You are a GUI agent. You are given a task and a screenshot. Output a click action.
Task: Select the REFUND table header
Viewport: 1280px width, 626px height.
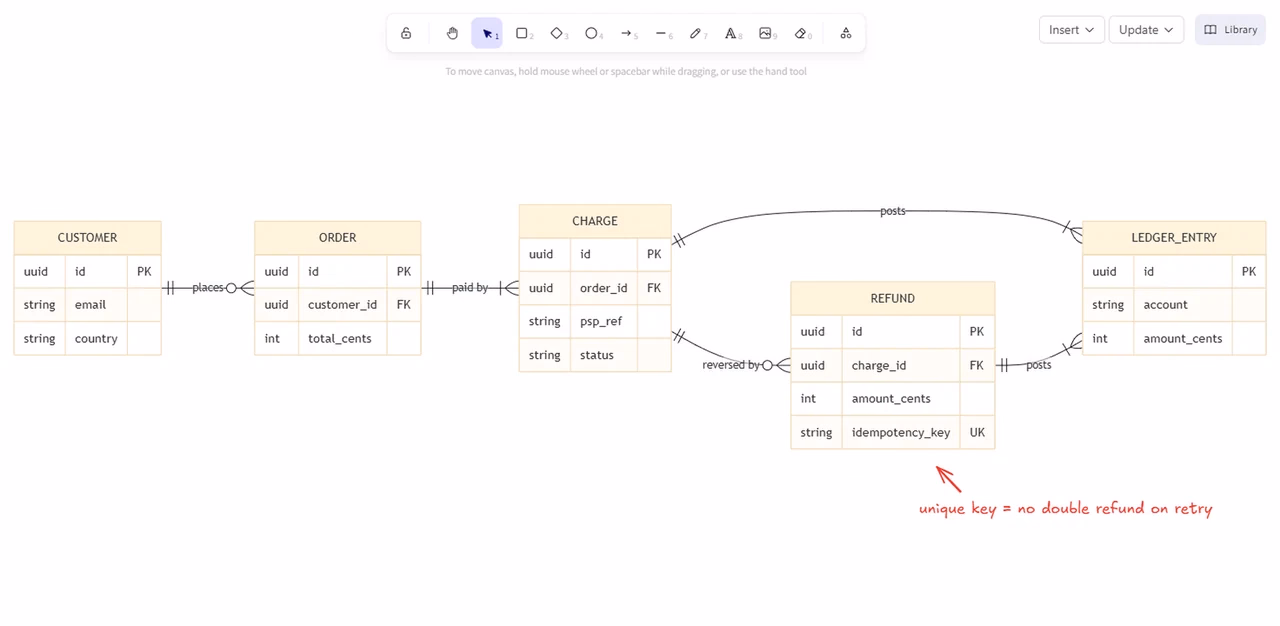893,298
